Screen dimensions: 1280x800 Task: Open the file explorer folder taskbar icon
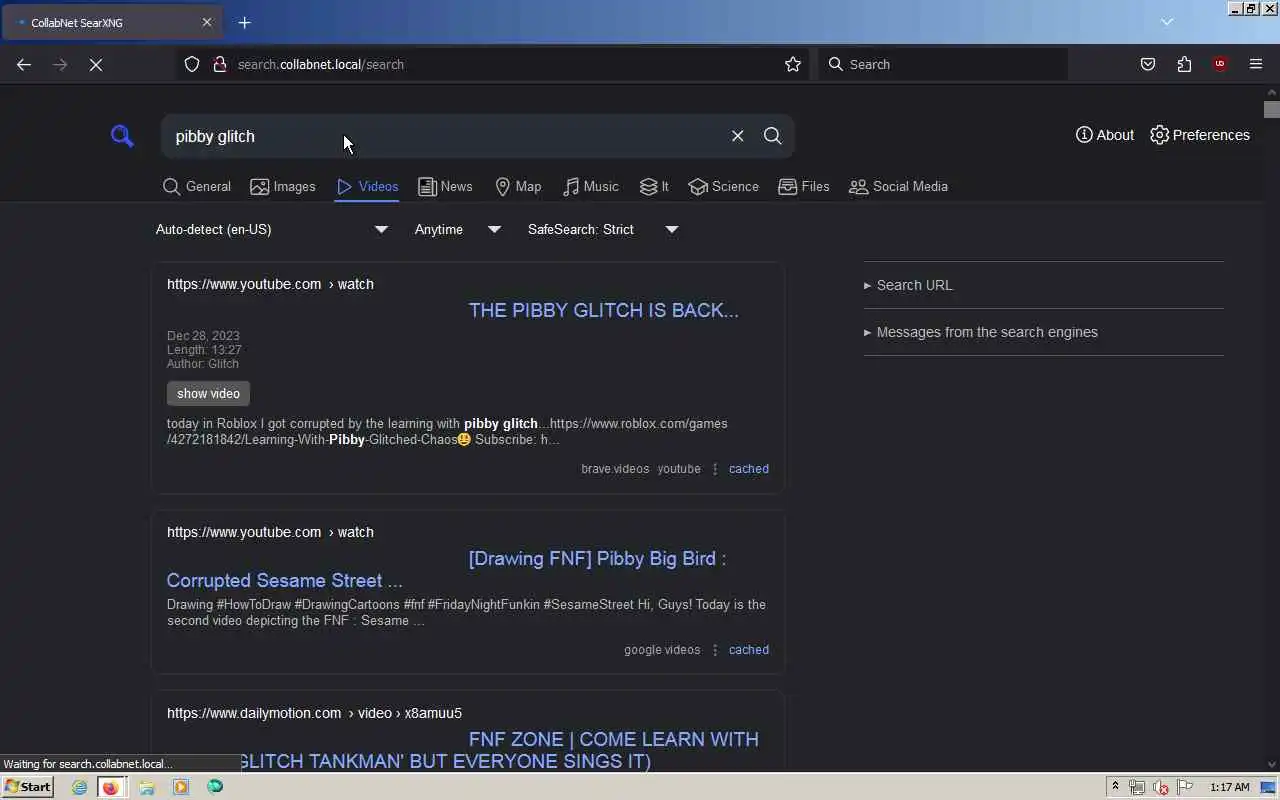pyautogui.click(x=147, y=787)
